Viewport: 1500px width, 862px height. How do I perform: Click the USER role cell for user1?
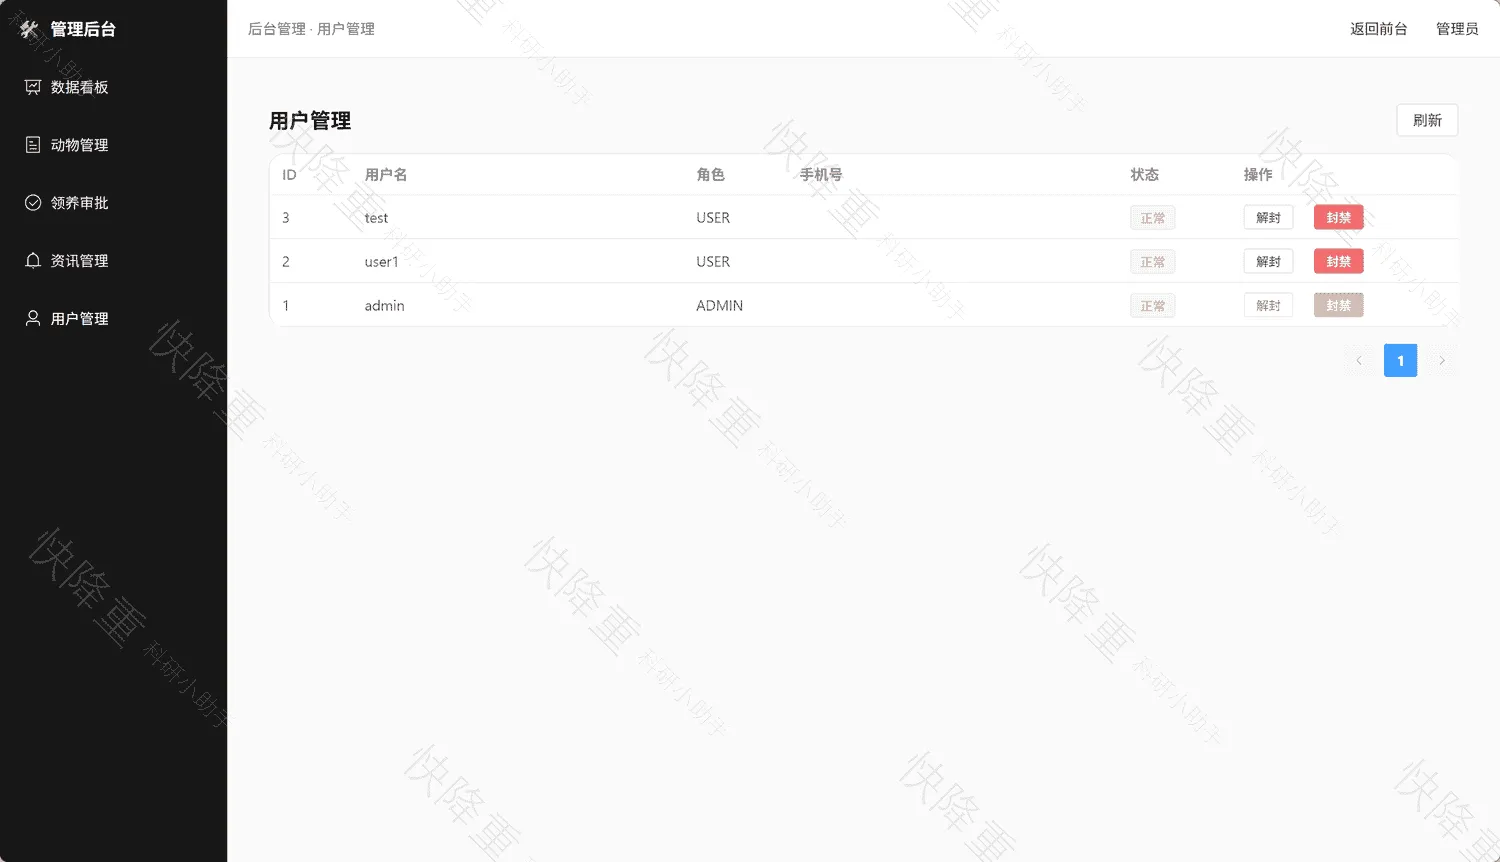point(713,262)
